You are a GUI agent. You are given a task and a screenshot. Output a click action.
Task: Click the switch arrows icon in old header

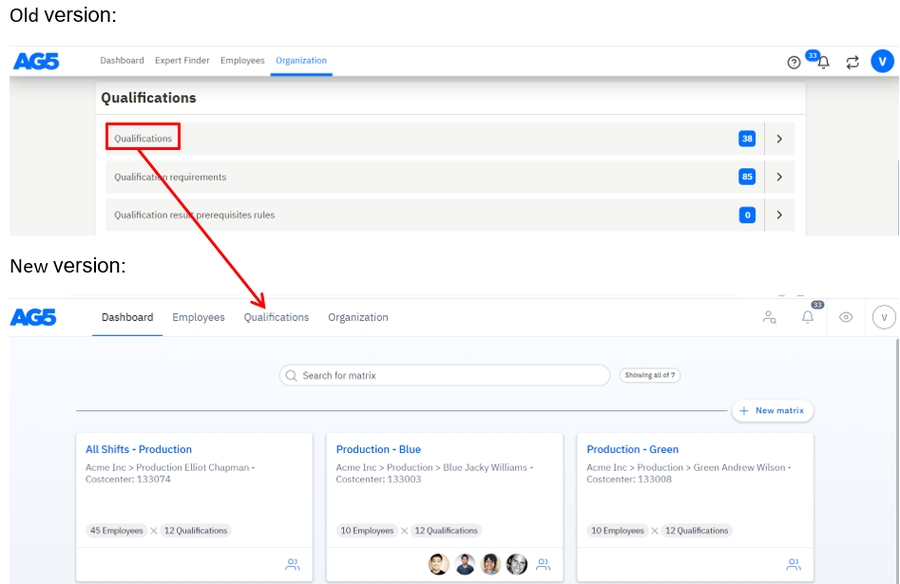852,62
